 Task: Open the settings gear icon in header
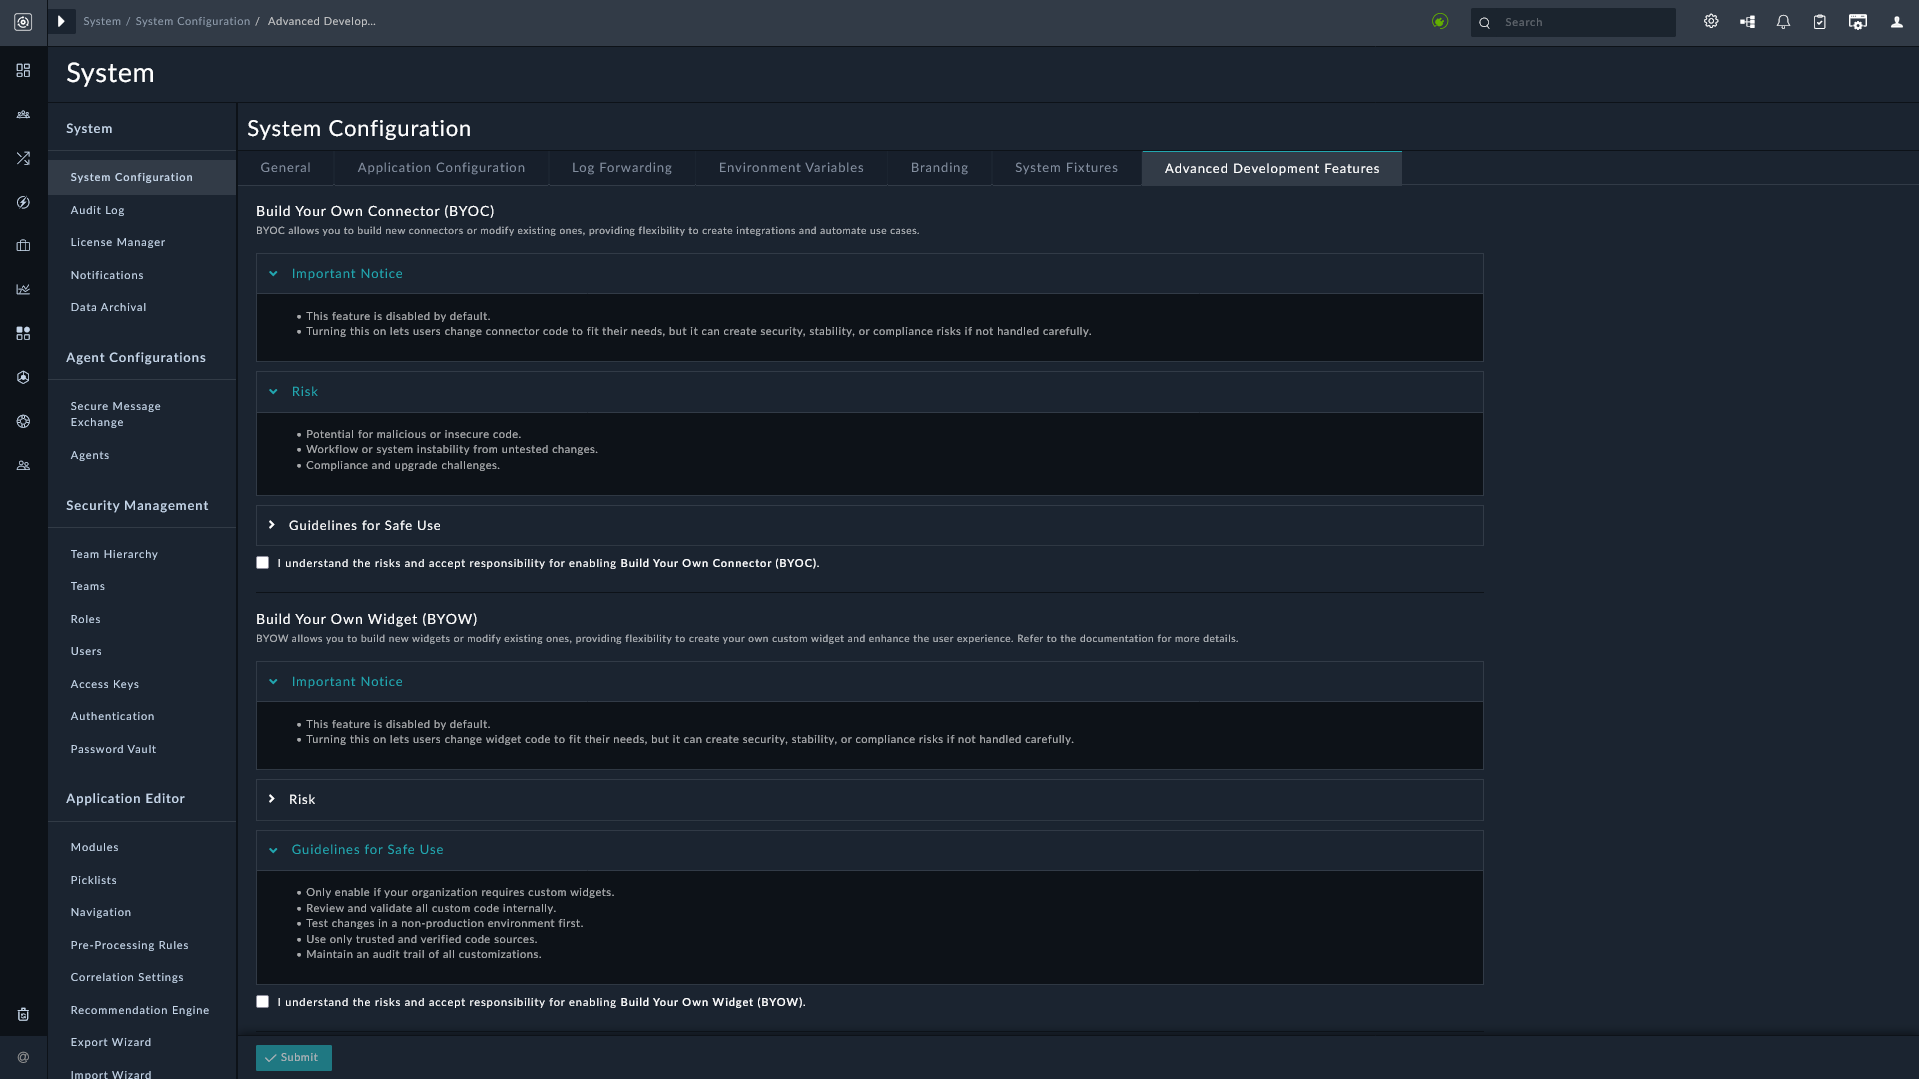click(1711, 22)
